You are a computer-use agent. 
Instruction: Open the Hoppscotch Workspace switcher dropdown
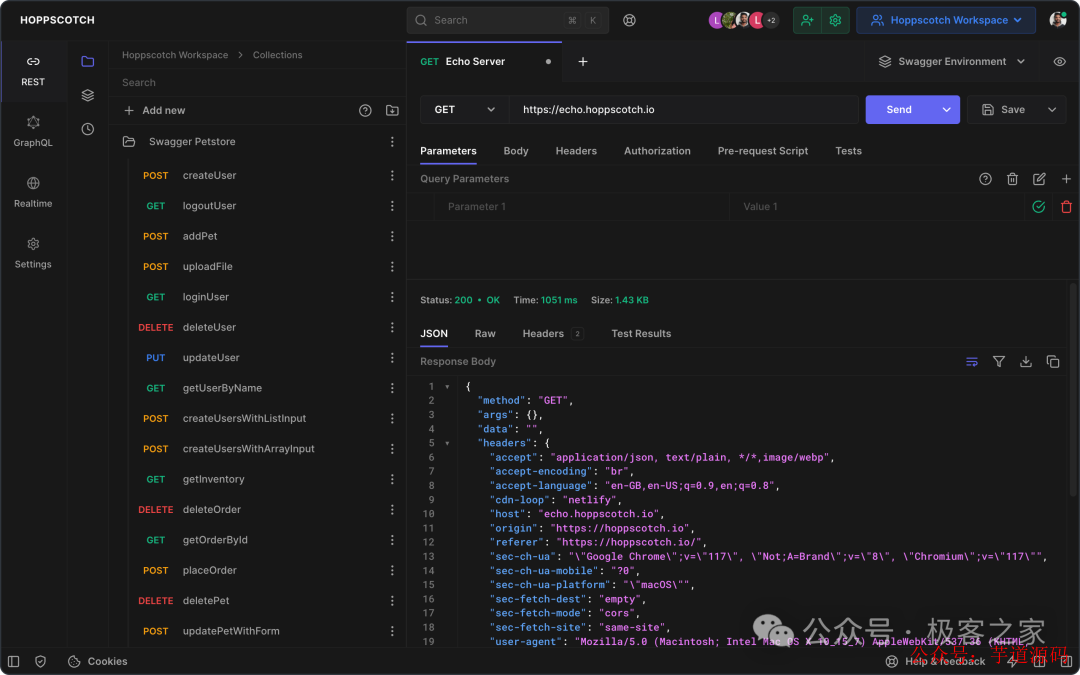point(946,21)
